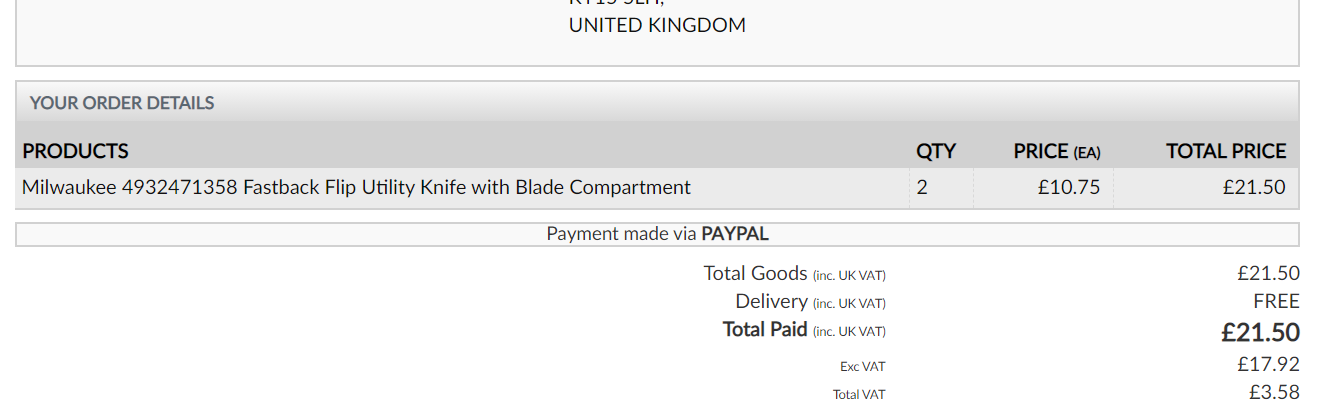
Task: Click the QTY column header
Action: tap(936, 151)
